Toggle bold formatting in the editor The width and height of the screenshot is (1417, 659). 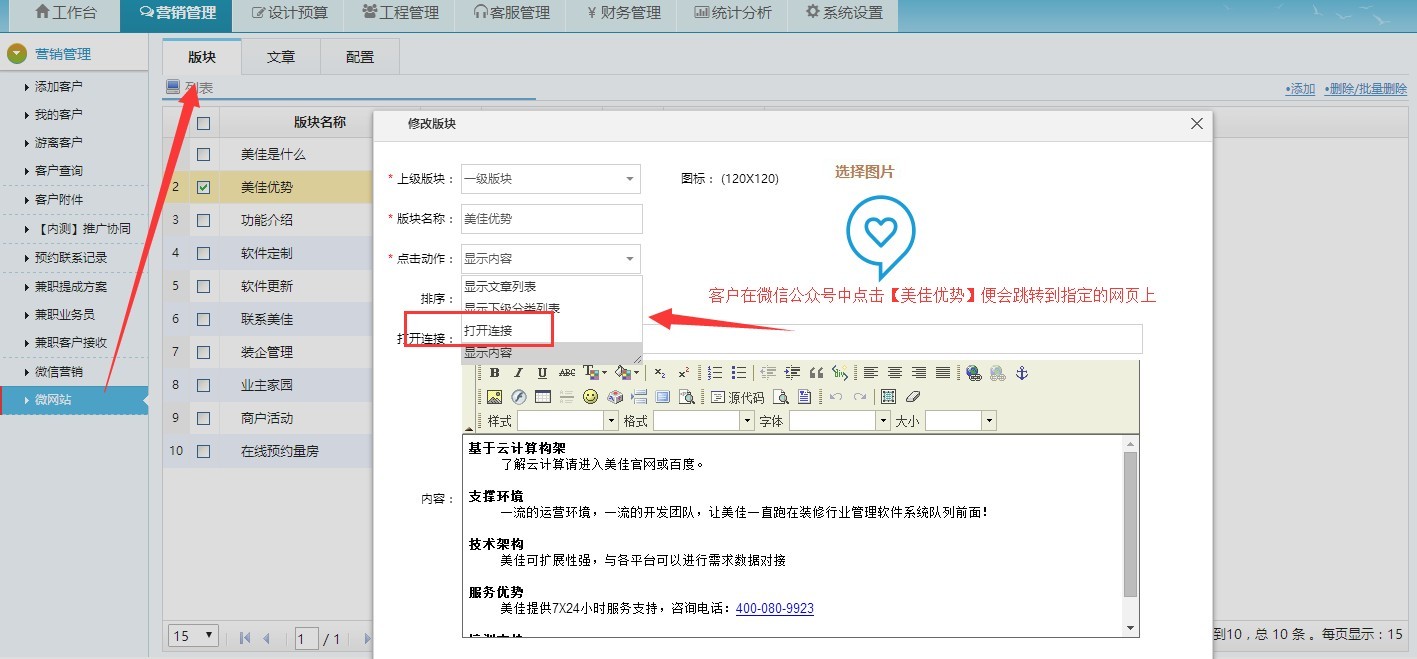[495, 373]
